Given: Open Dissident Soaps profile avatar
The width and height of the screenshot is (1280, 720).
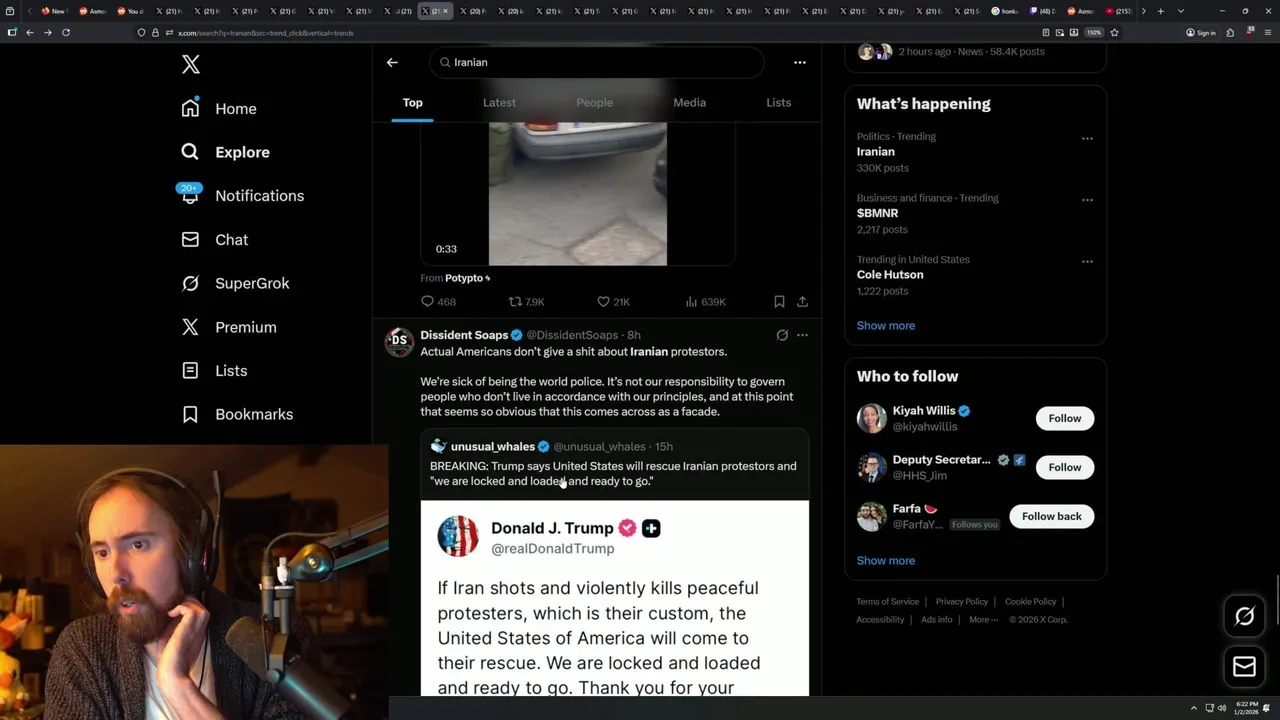Looking at the screenshot, I should pyautogui.click(x=399, y=340).
